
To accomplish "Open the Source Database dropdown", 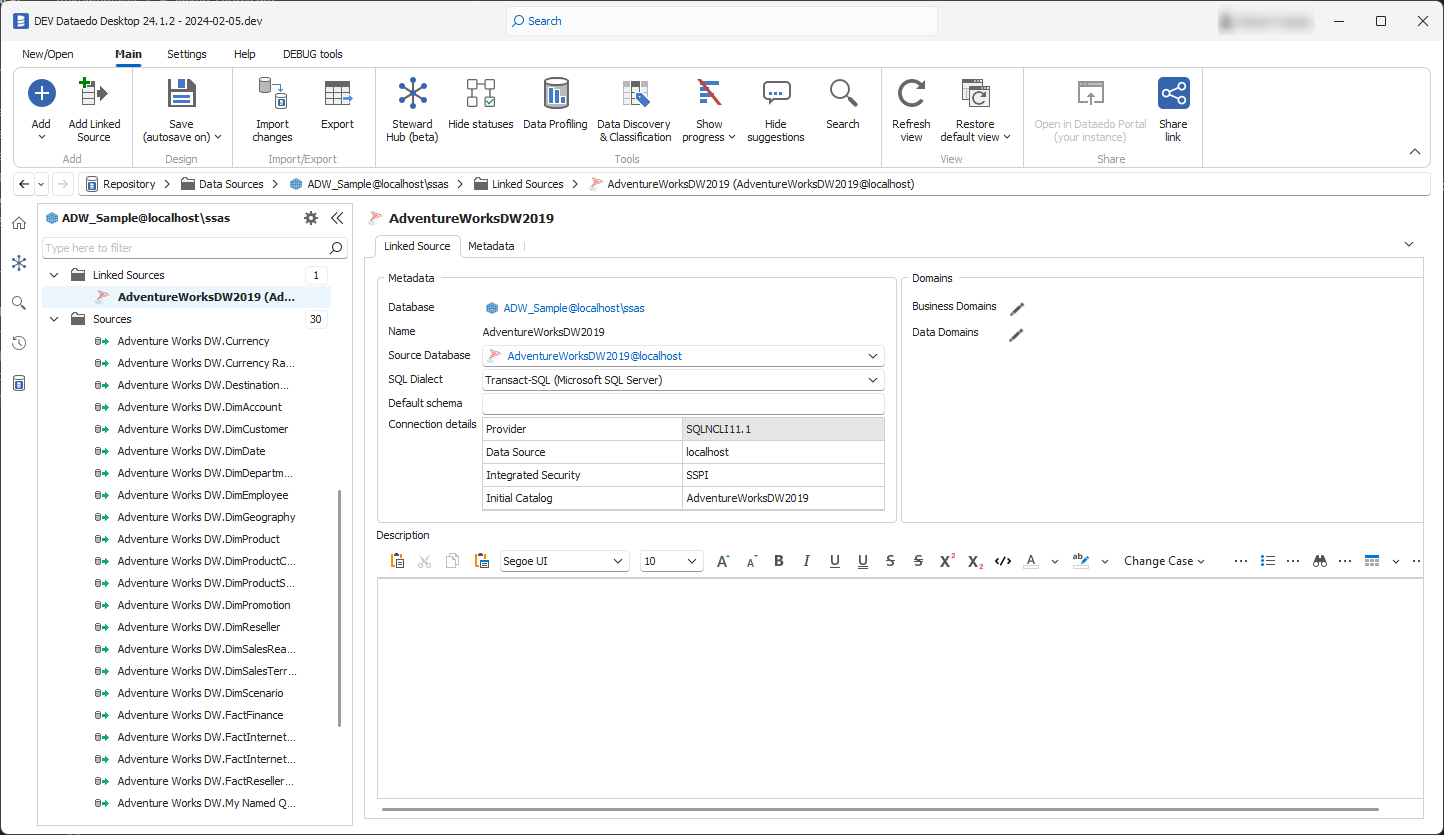I will (873, 356).
